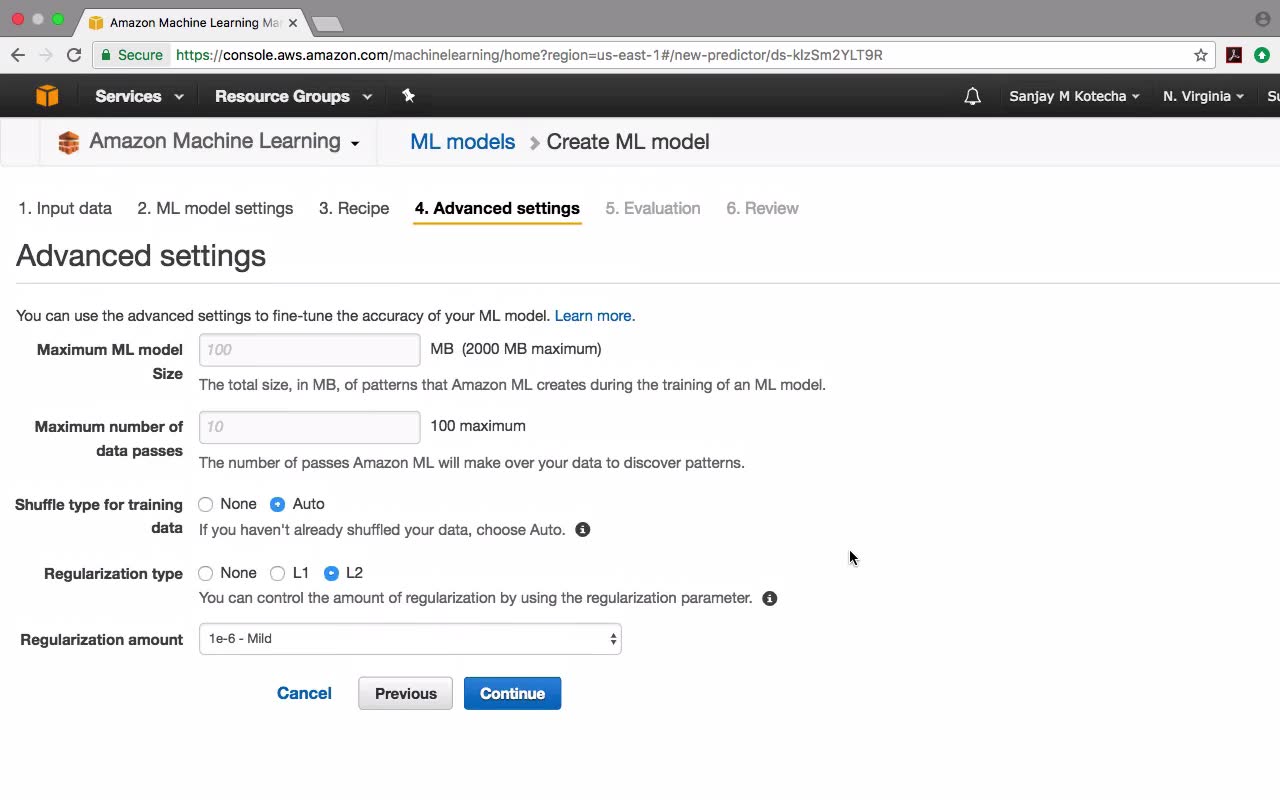Click the Amazon Machine Learning service icon
The height and width of the screenshot is (800, 1280).
point(68,143)
